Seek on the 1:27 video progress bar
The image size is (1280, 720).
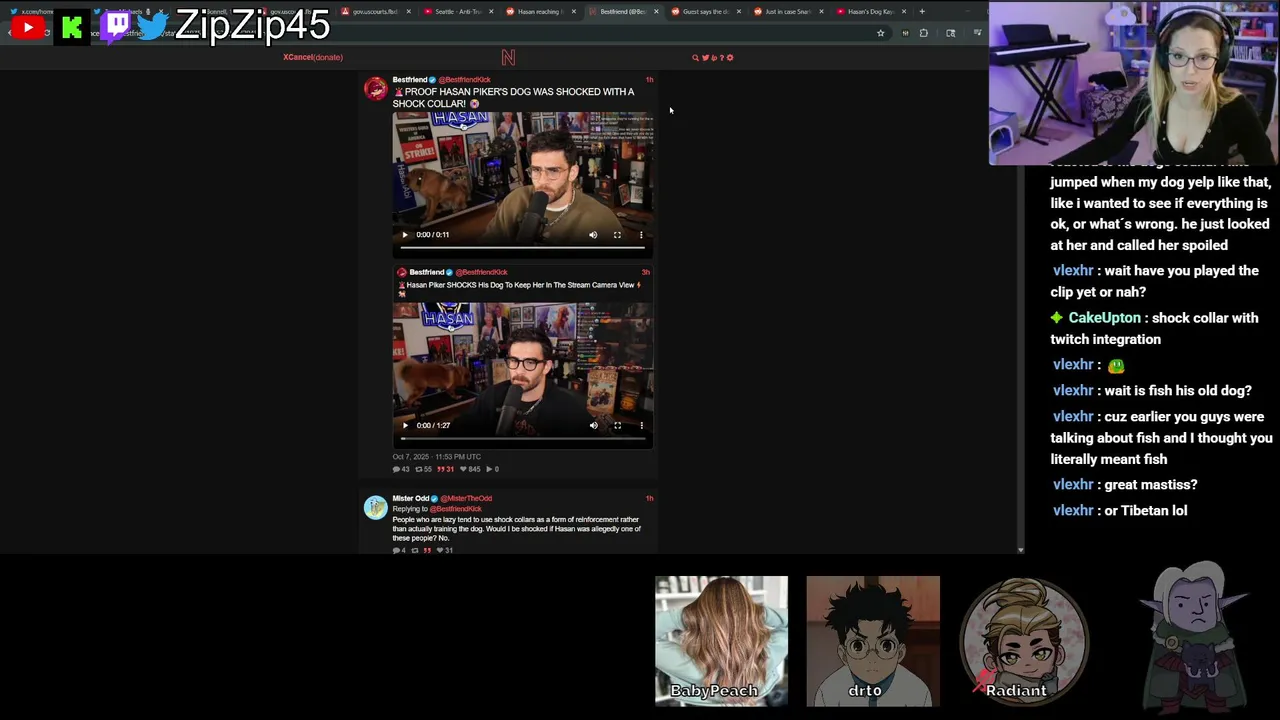click(x=523, y=438)
